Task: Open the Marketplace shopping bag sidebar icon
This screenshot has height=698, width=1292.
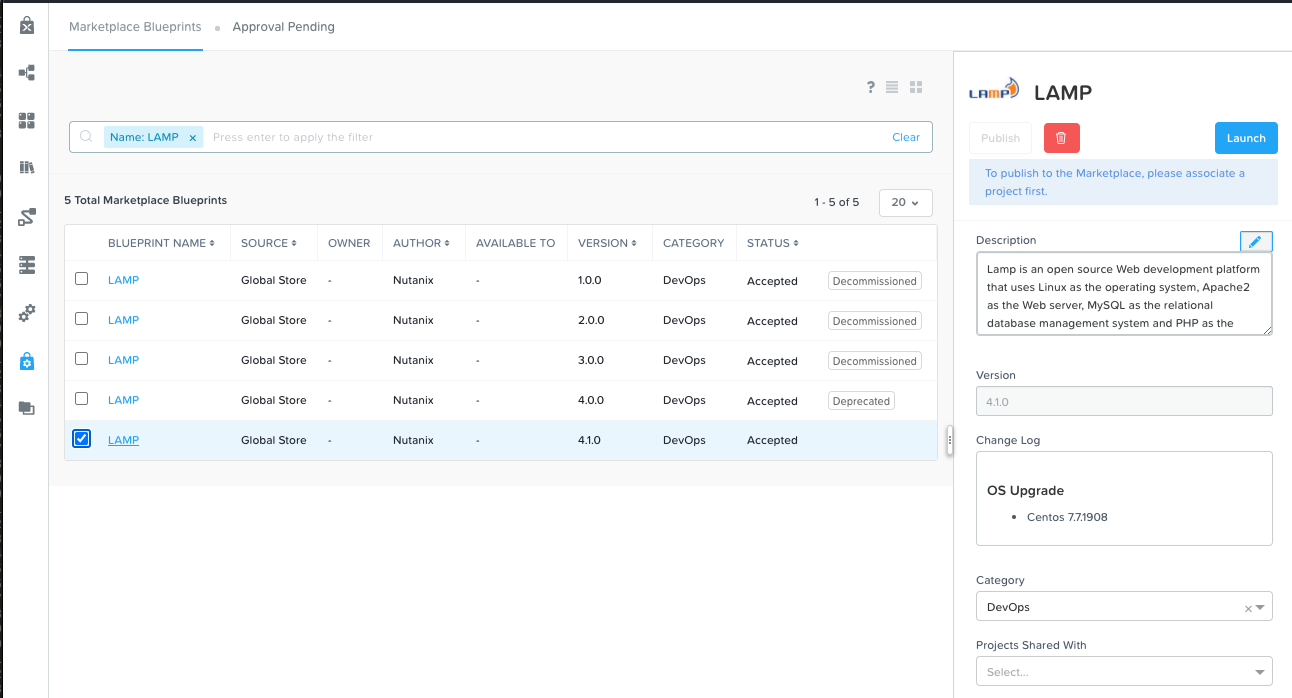Action: (27, 26)
